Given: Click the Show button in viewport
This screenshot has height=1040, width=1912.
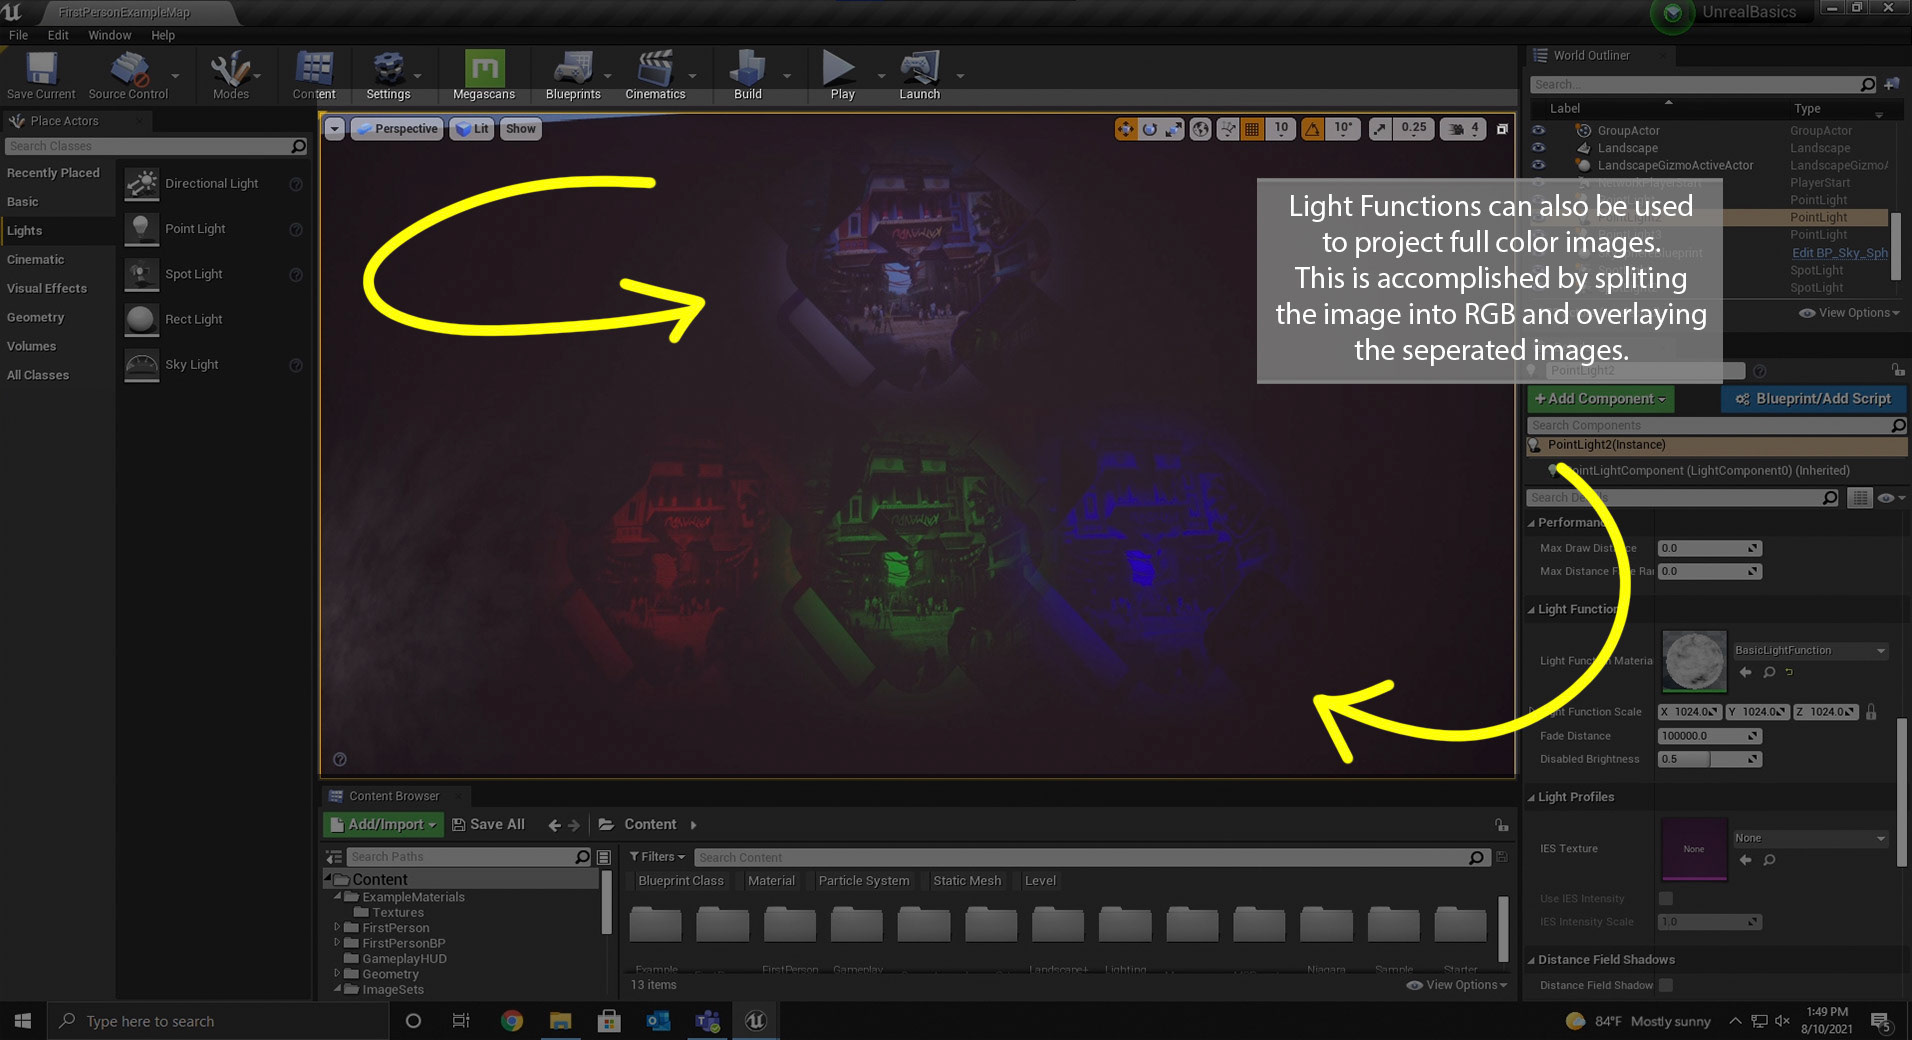Looking at the screenshot, I should point(520,129).
